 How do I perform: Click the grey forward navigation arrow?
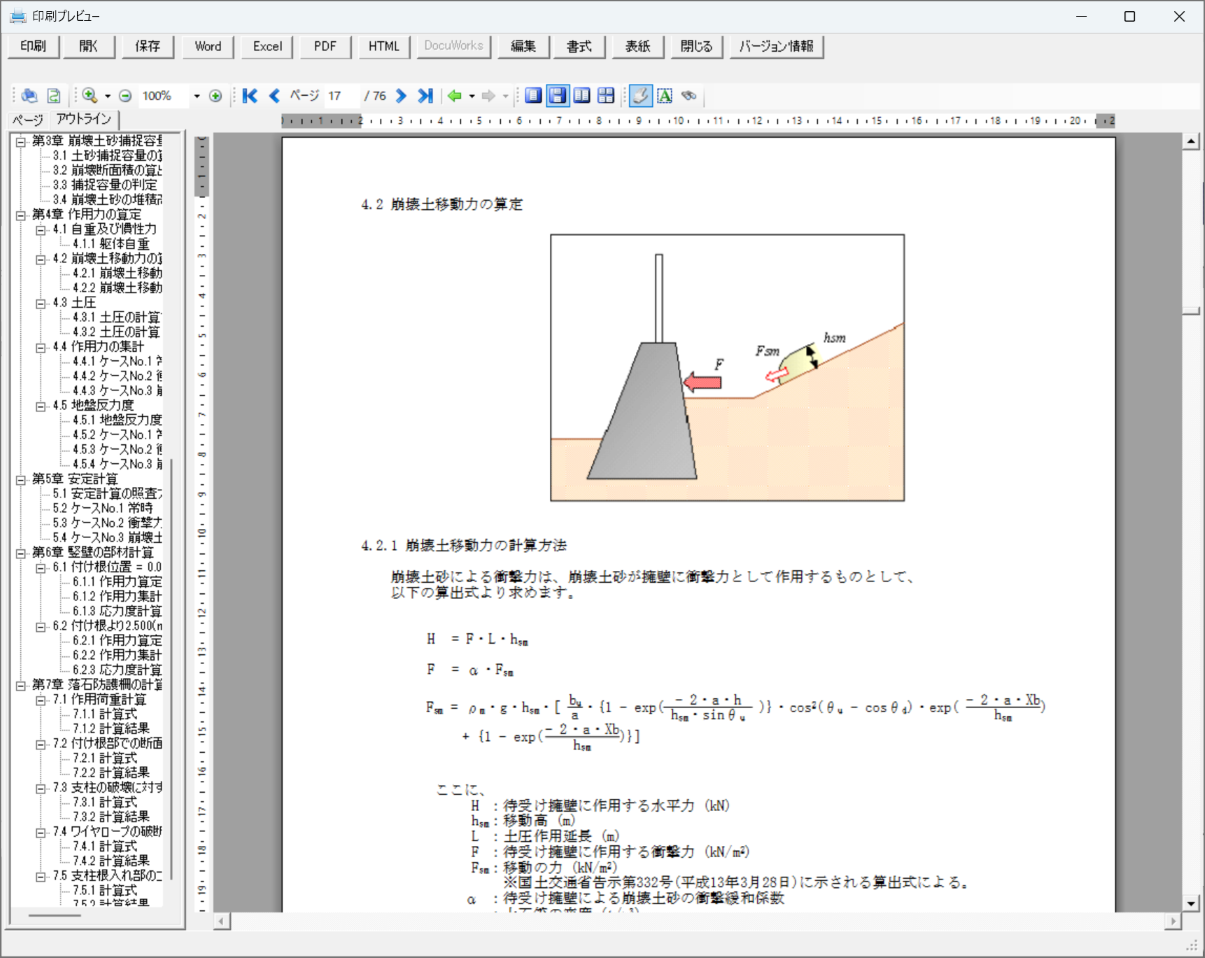click(x=489, y=96)
